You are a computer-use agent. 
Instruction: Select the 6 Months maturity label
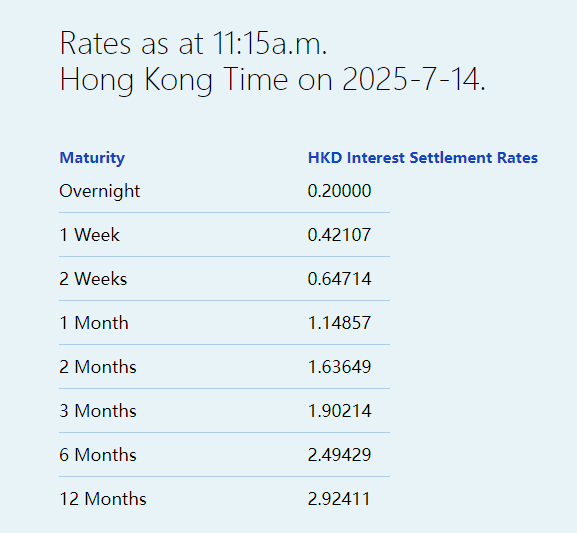(98, 455)
